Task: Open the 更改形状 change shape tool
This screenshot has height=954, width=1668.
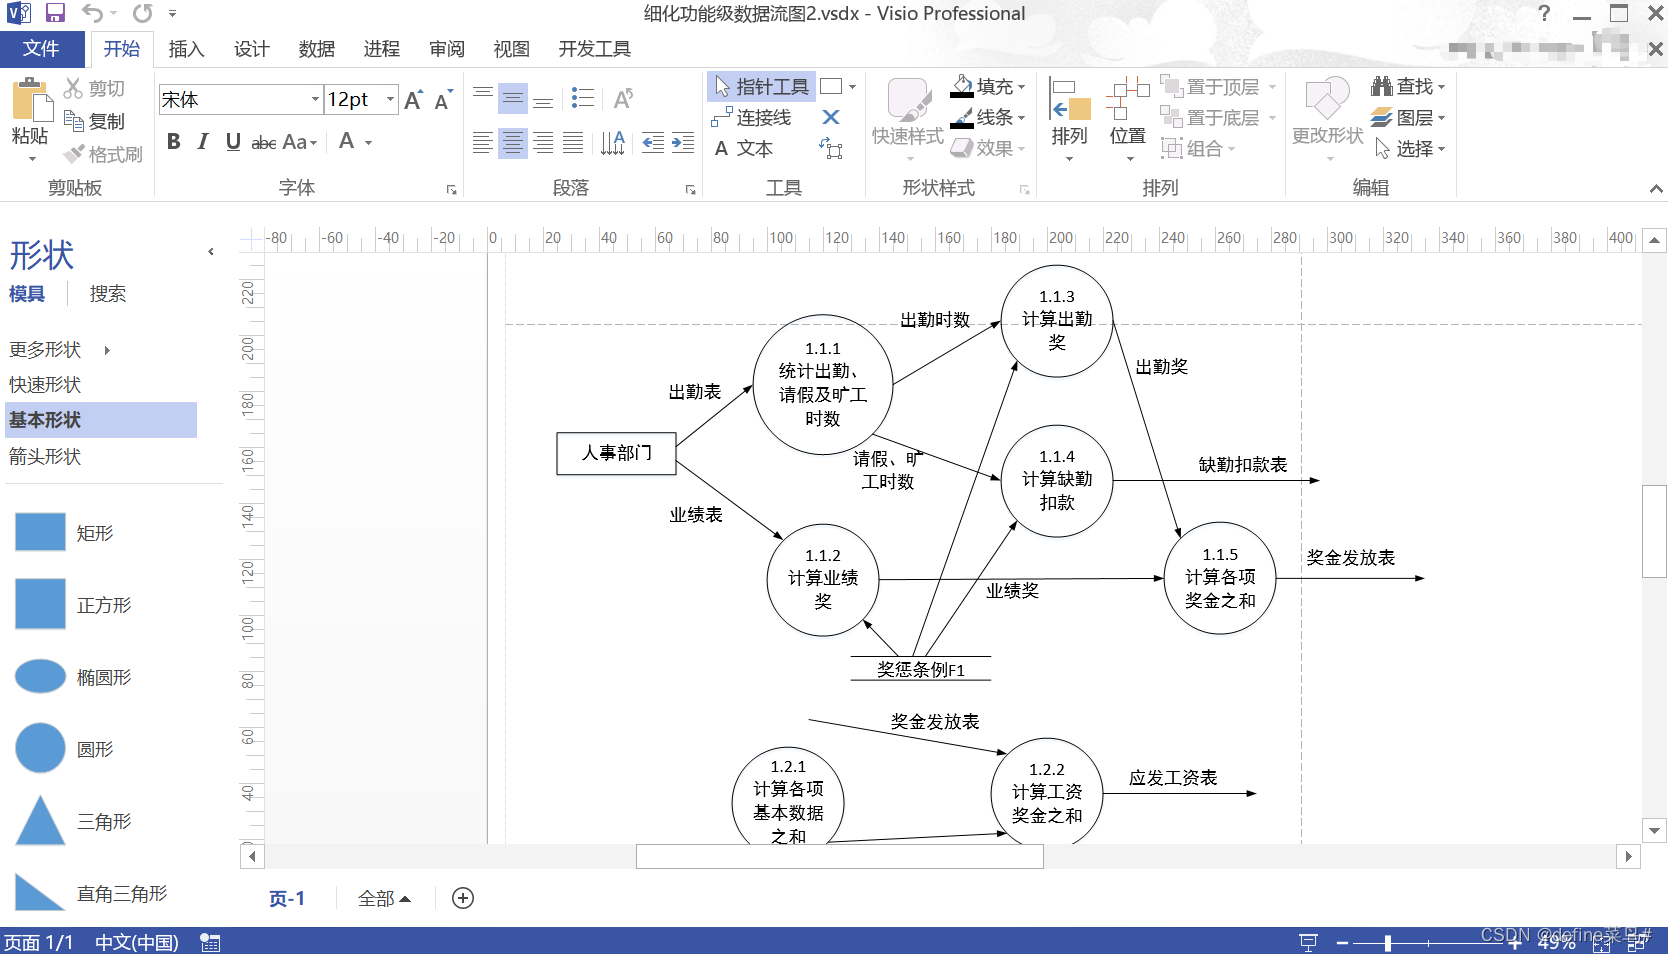Action: 1325,115
